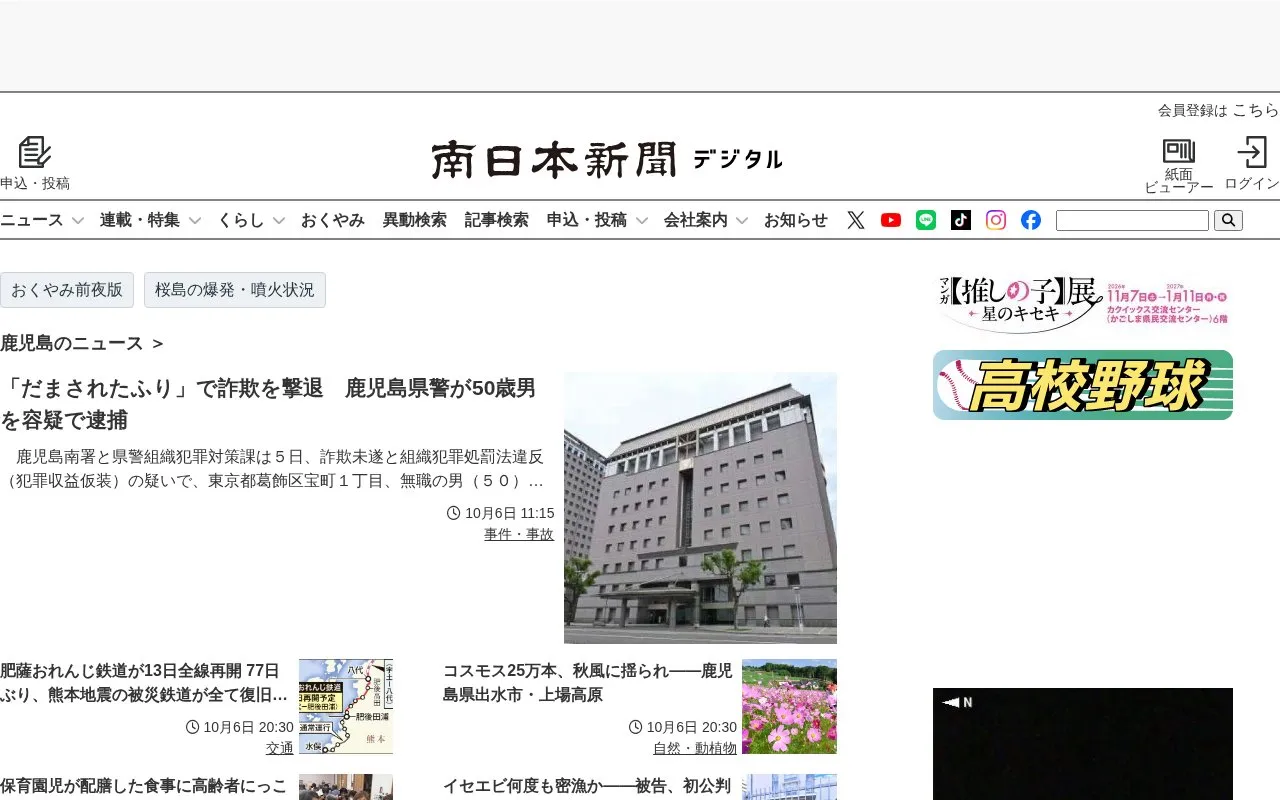
Task: Expand the ニュース menu
Action: tap(42, 220)
